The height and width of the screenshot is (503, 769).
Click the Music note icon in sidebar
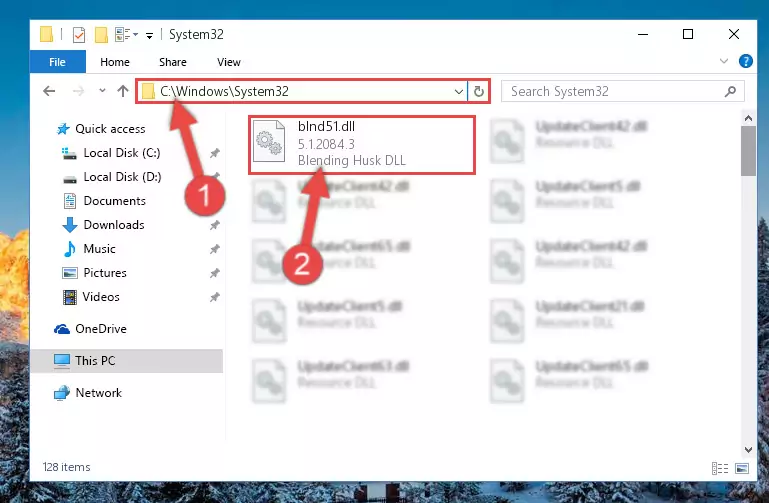(x=70, y=249)
